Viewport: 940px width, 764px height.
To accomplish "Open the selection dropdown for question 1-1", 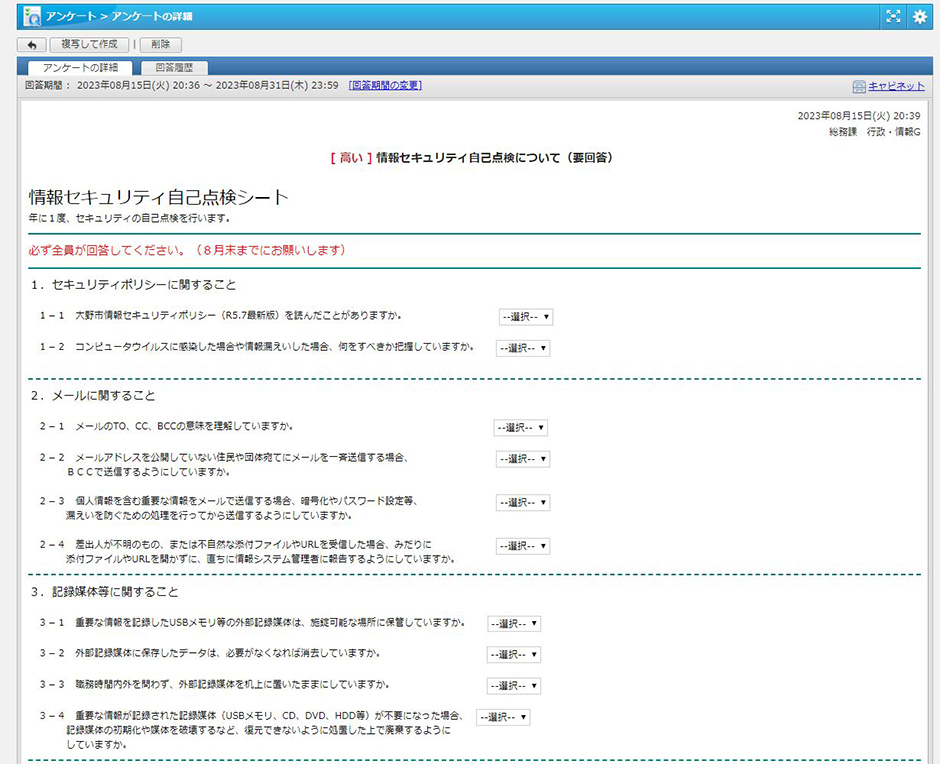I will click(525, 317).
